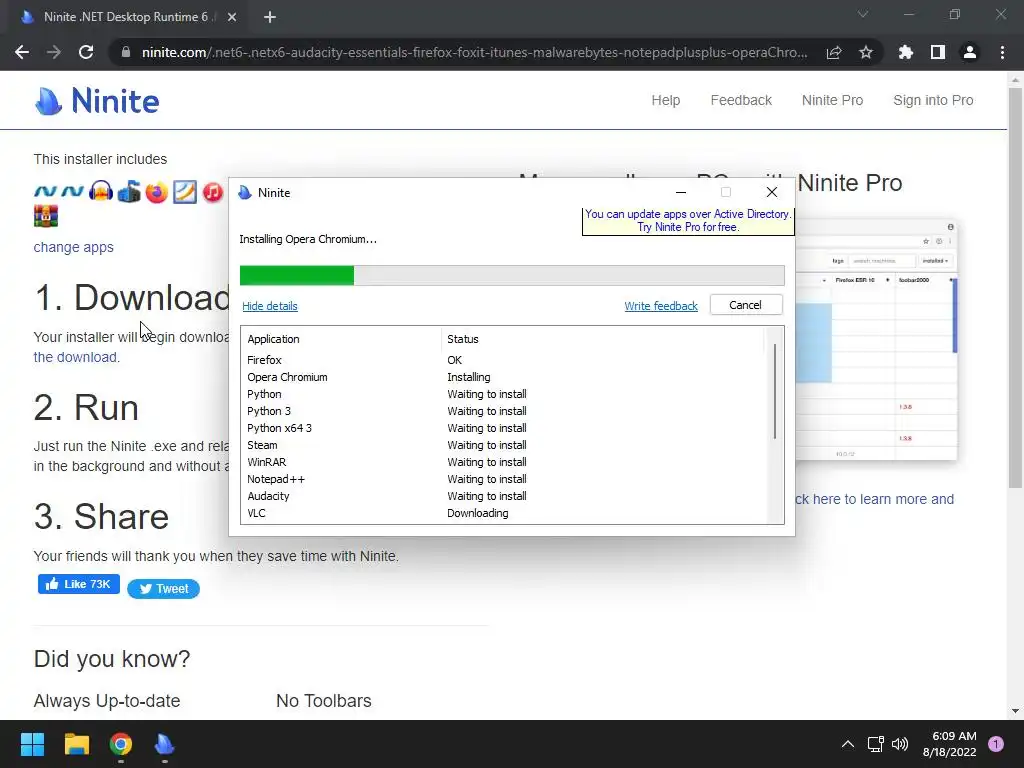The width and height of the screenshot is (1024, 768).
Task: Click the Tweet button
Action: (x=163, y=588)
